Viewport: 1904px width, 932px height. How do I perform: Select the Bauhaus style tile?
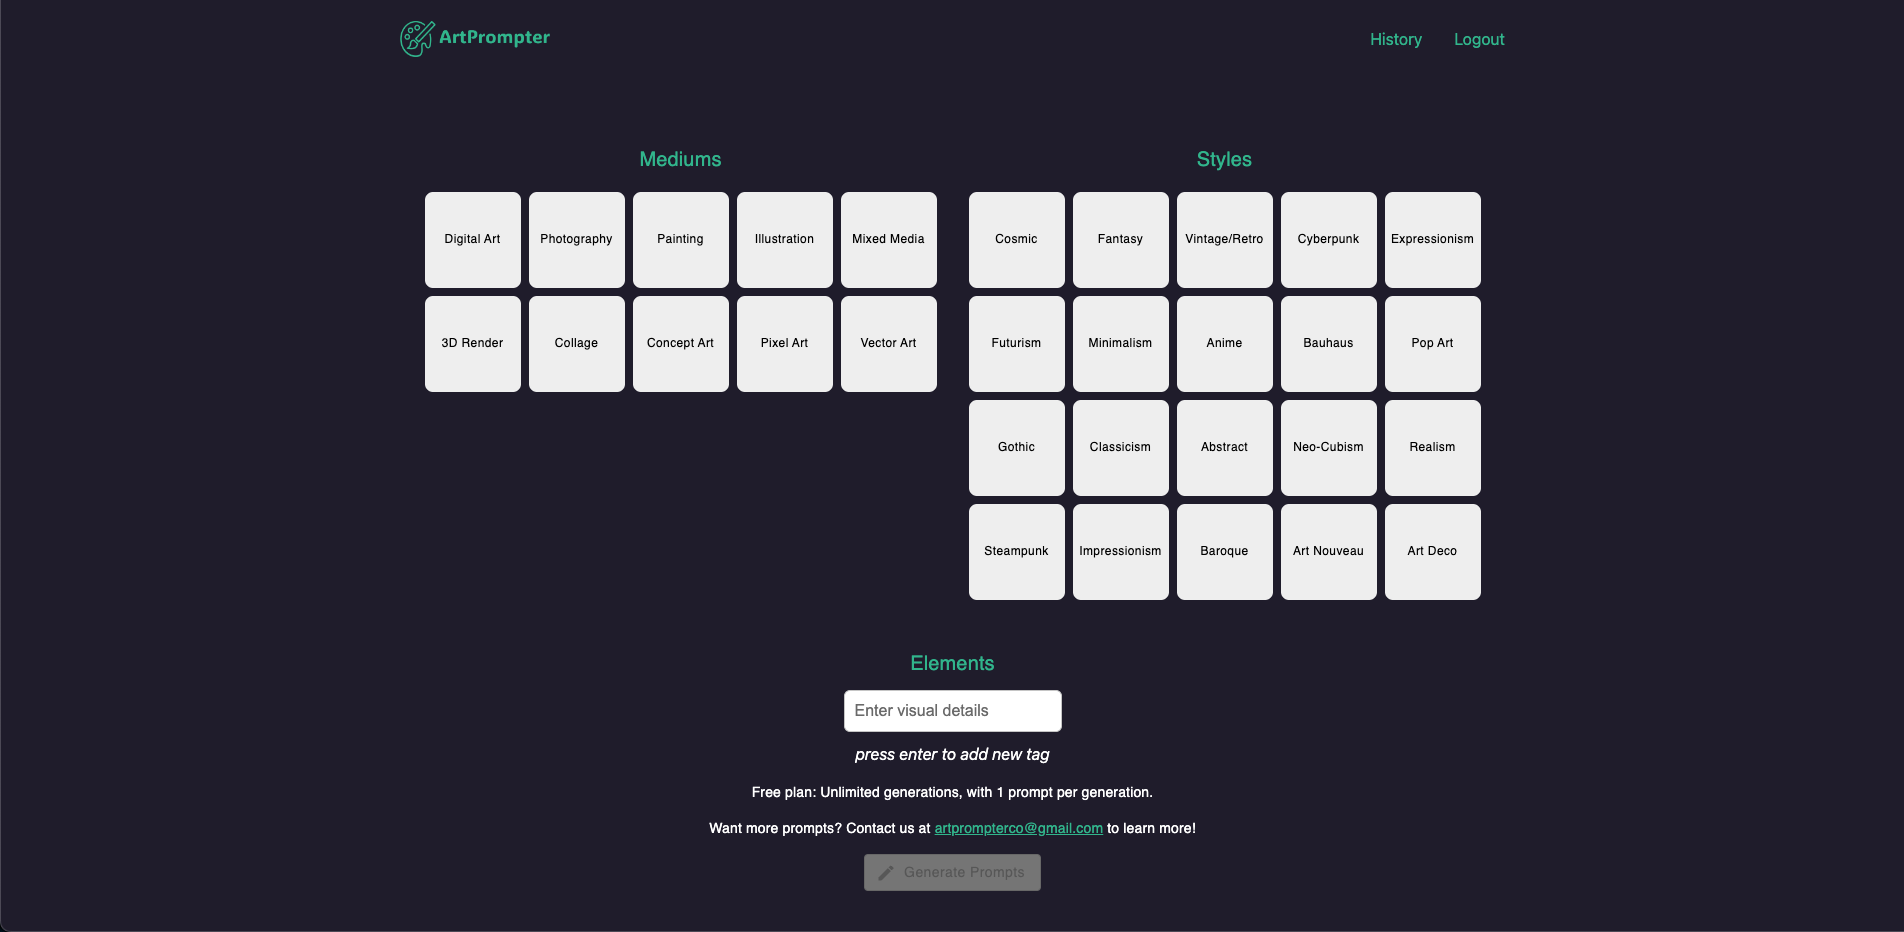point(1329,344)
